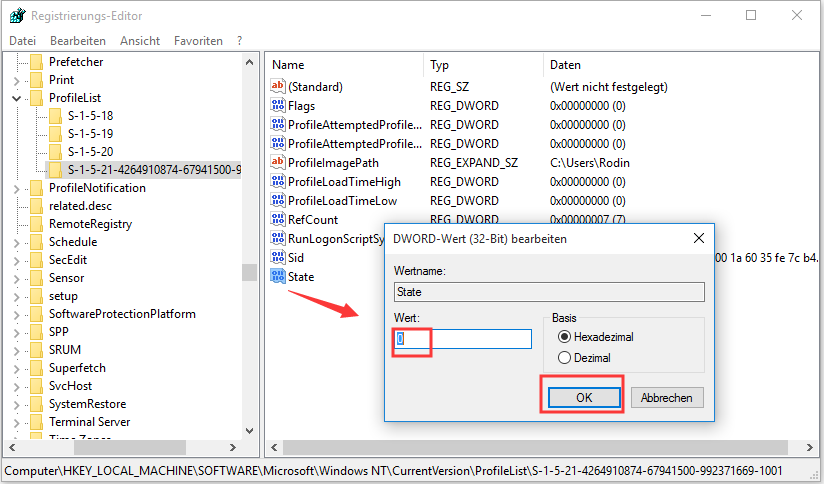Click the Abbrechen button

click(x=666, y=397)
